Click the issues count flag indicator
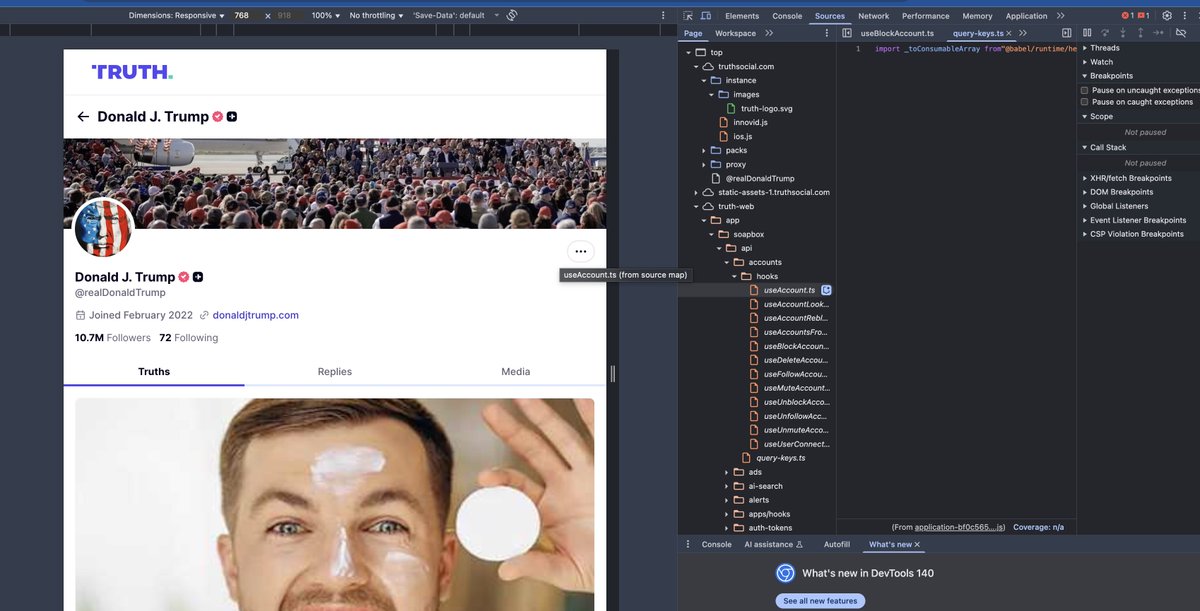This screenshot has height=611, width=1200. coord(1143,16)
